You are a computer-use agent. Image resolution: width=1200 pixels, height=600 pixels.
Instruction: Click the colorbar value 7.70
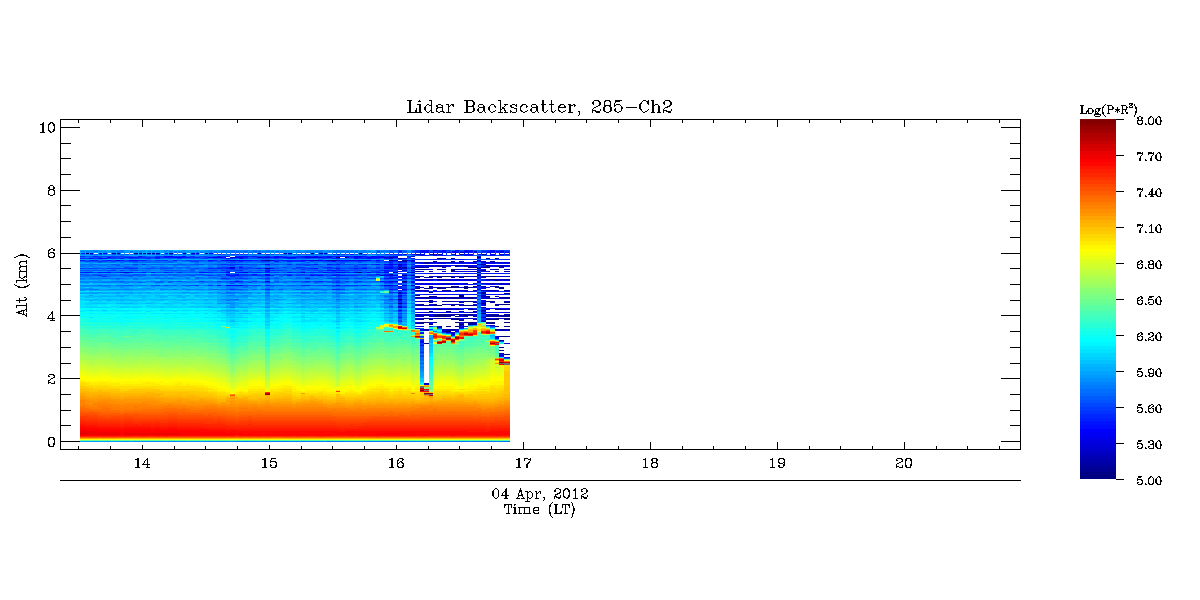tap(1149, 157)
